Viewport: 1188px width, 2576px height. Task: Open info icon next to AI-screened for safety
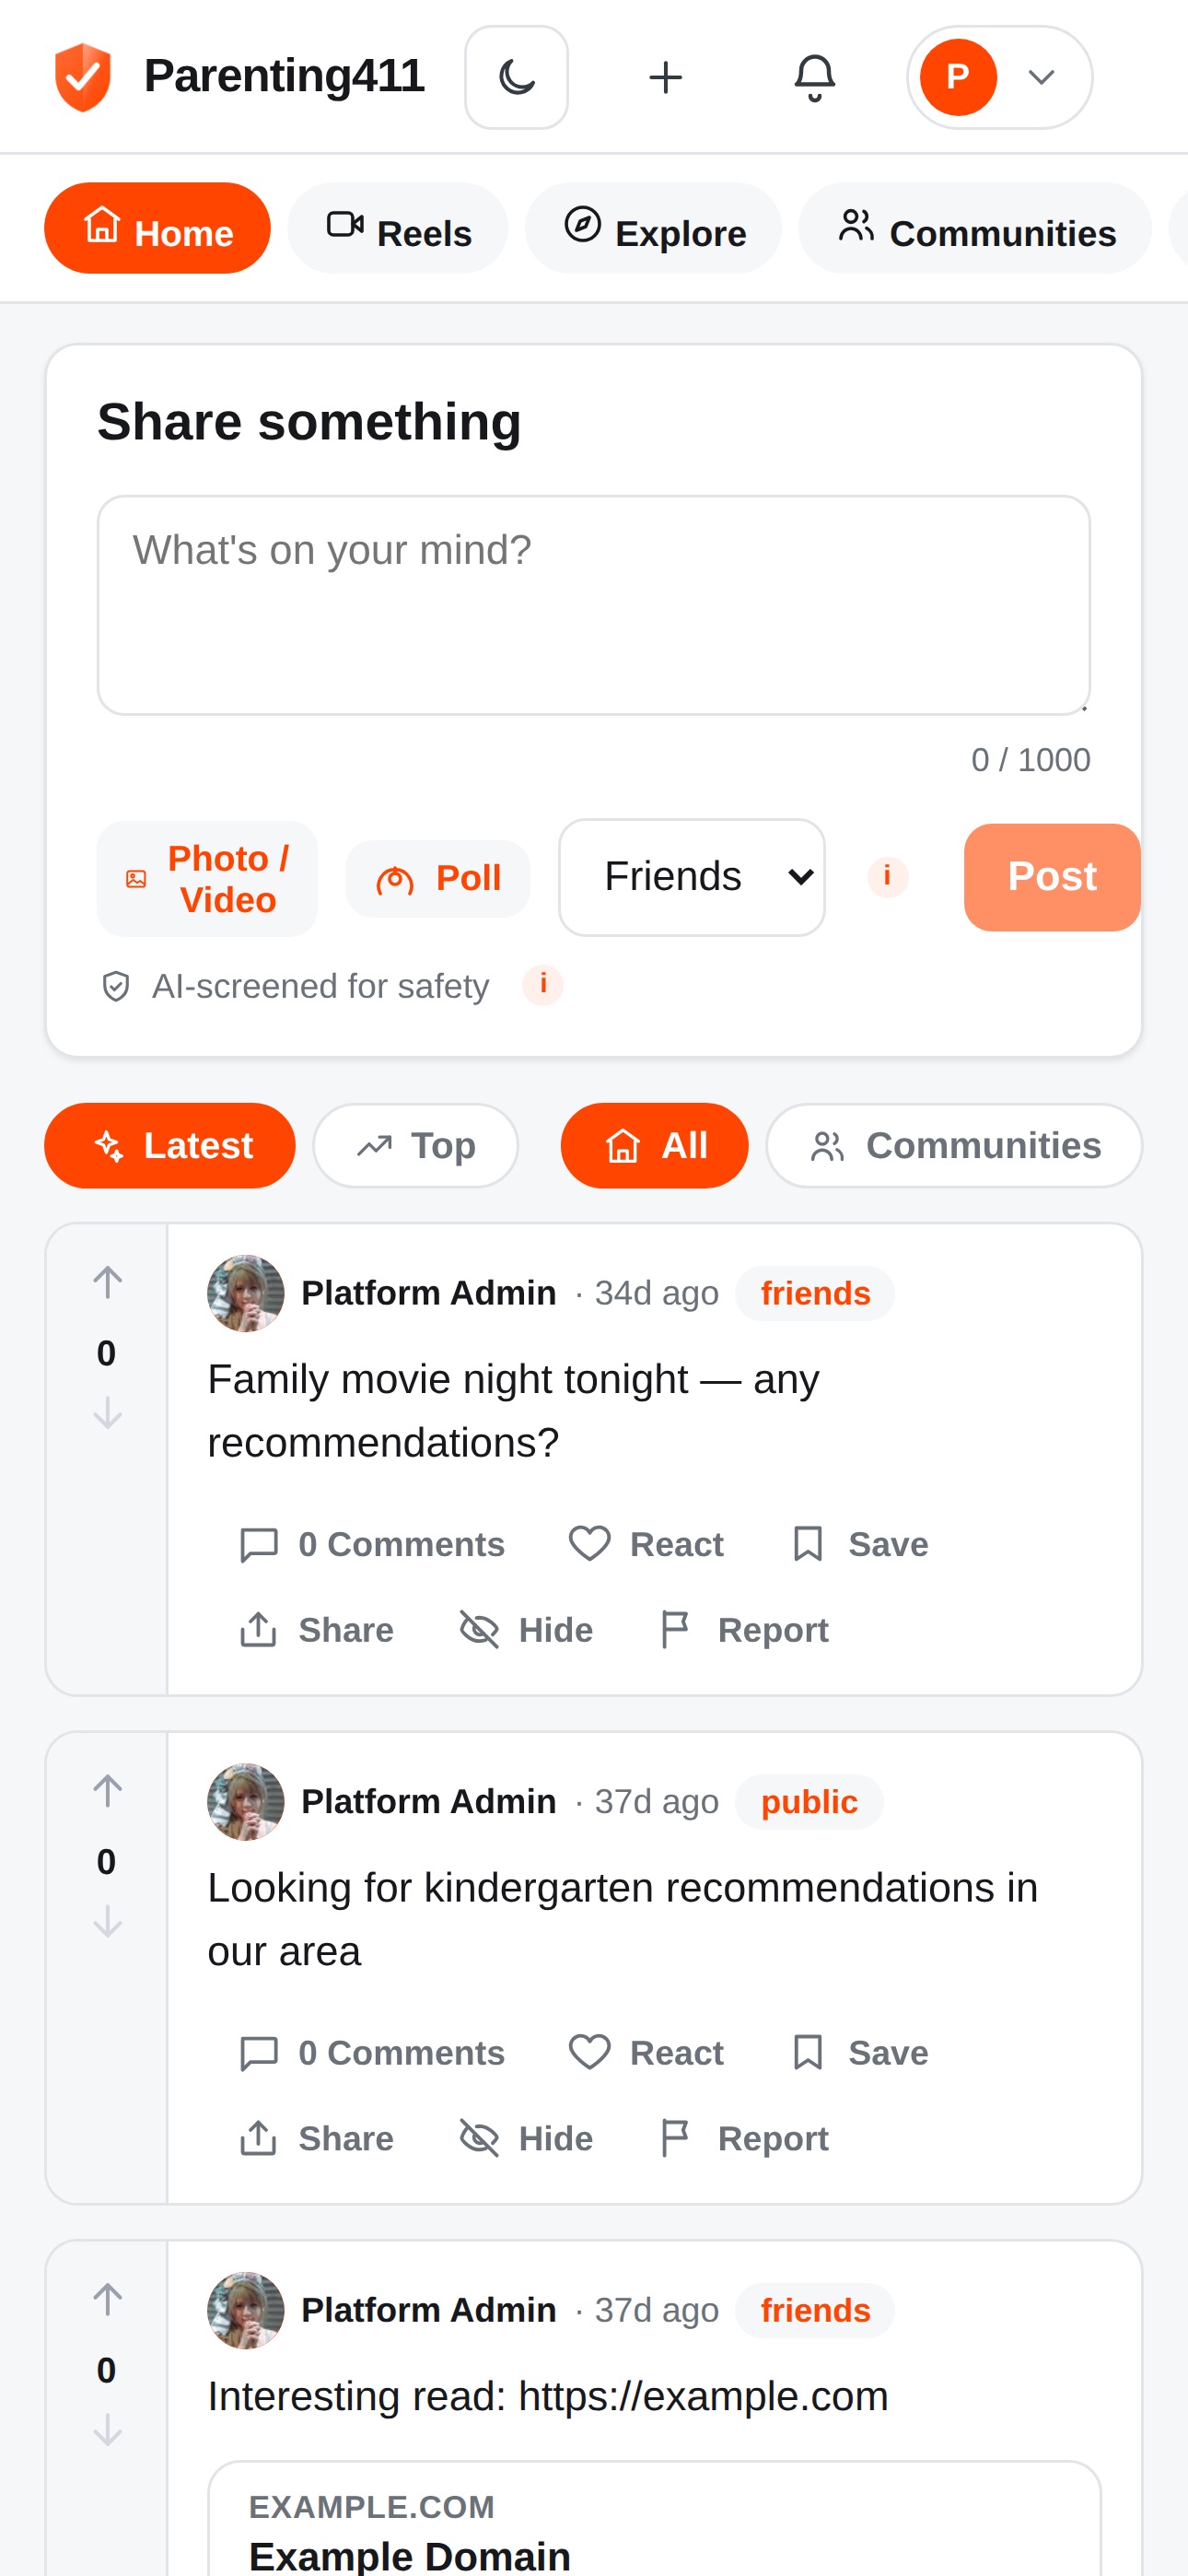(543, 985)
